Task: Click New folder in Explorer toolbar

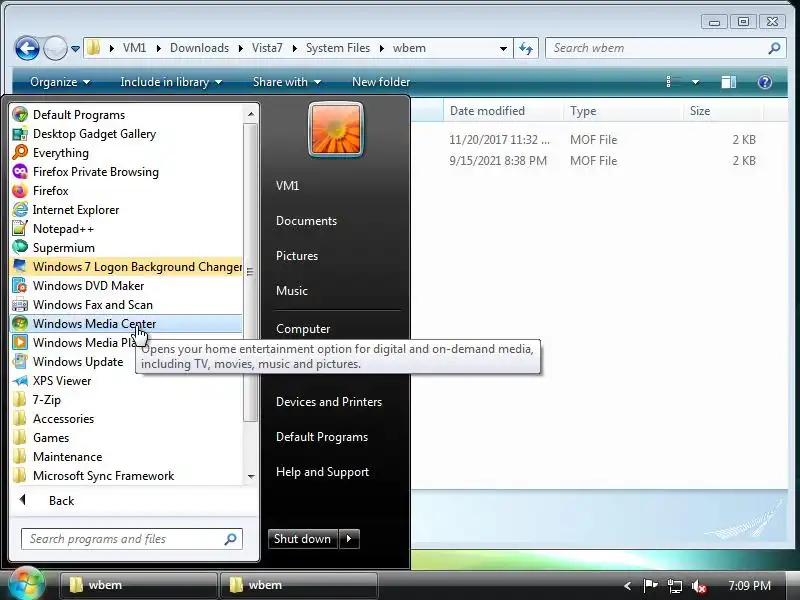Action: tap(381, 82)
